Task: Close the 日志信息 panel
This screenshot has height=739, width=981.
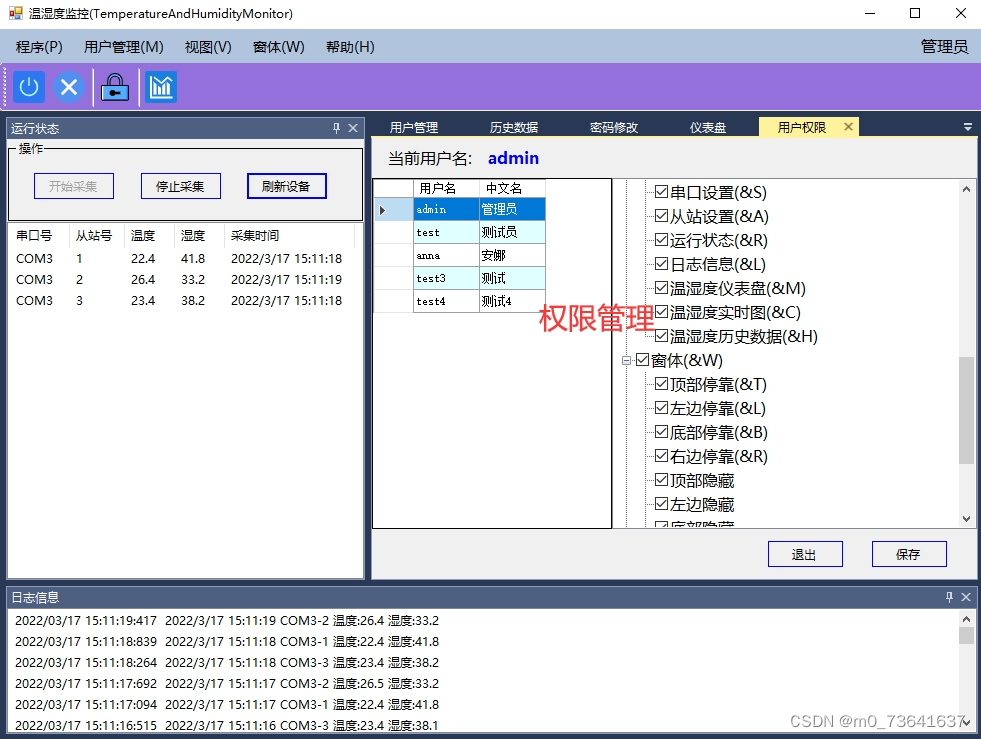Action: [966, 598]
